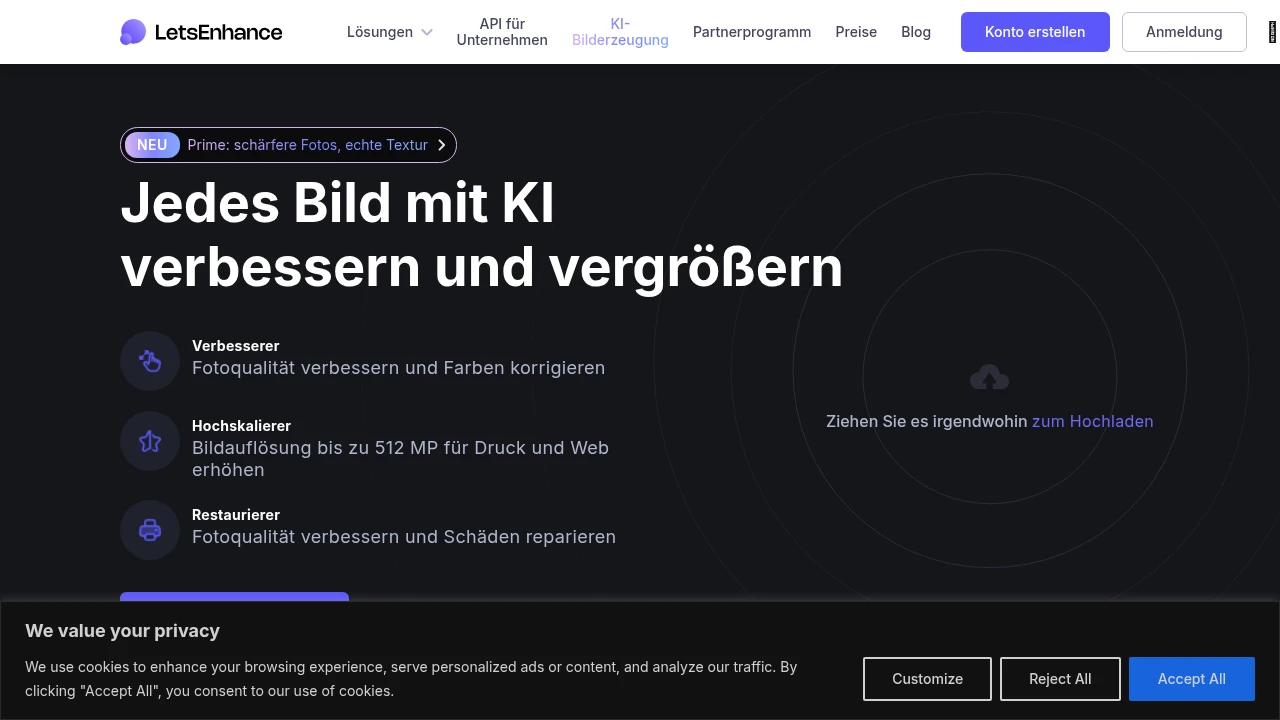The height and width of the screenshot is (720, 1280).
Task: Open API für Unternehmen page
Action: (x=502, y=32)
